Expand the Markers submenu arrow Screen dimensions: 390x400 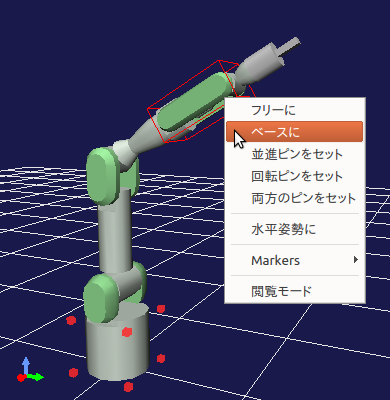click(356, 260)
